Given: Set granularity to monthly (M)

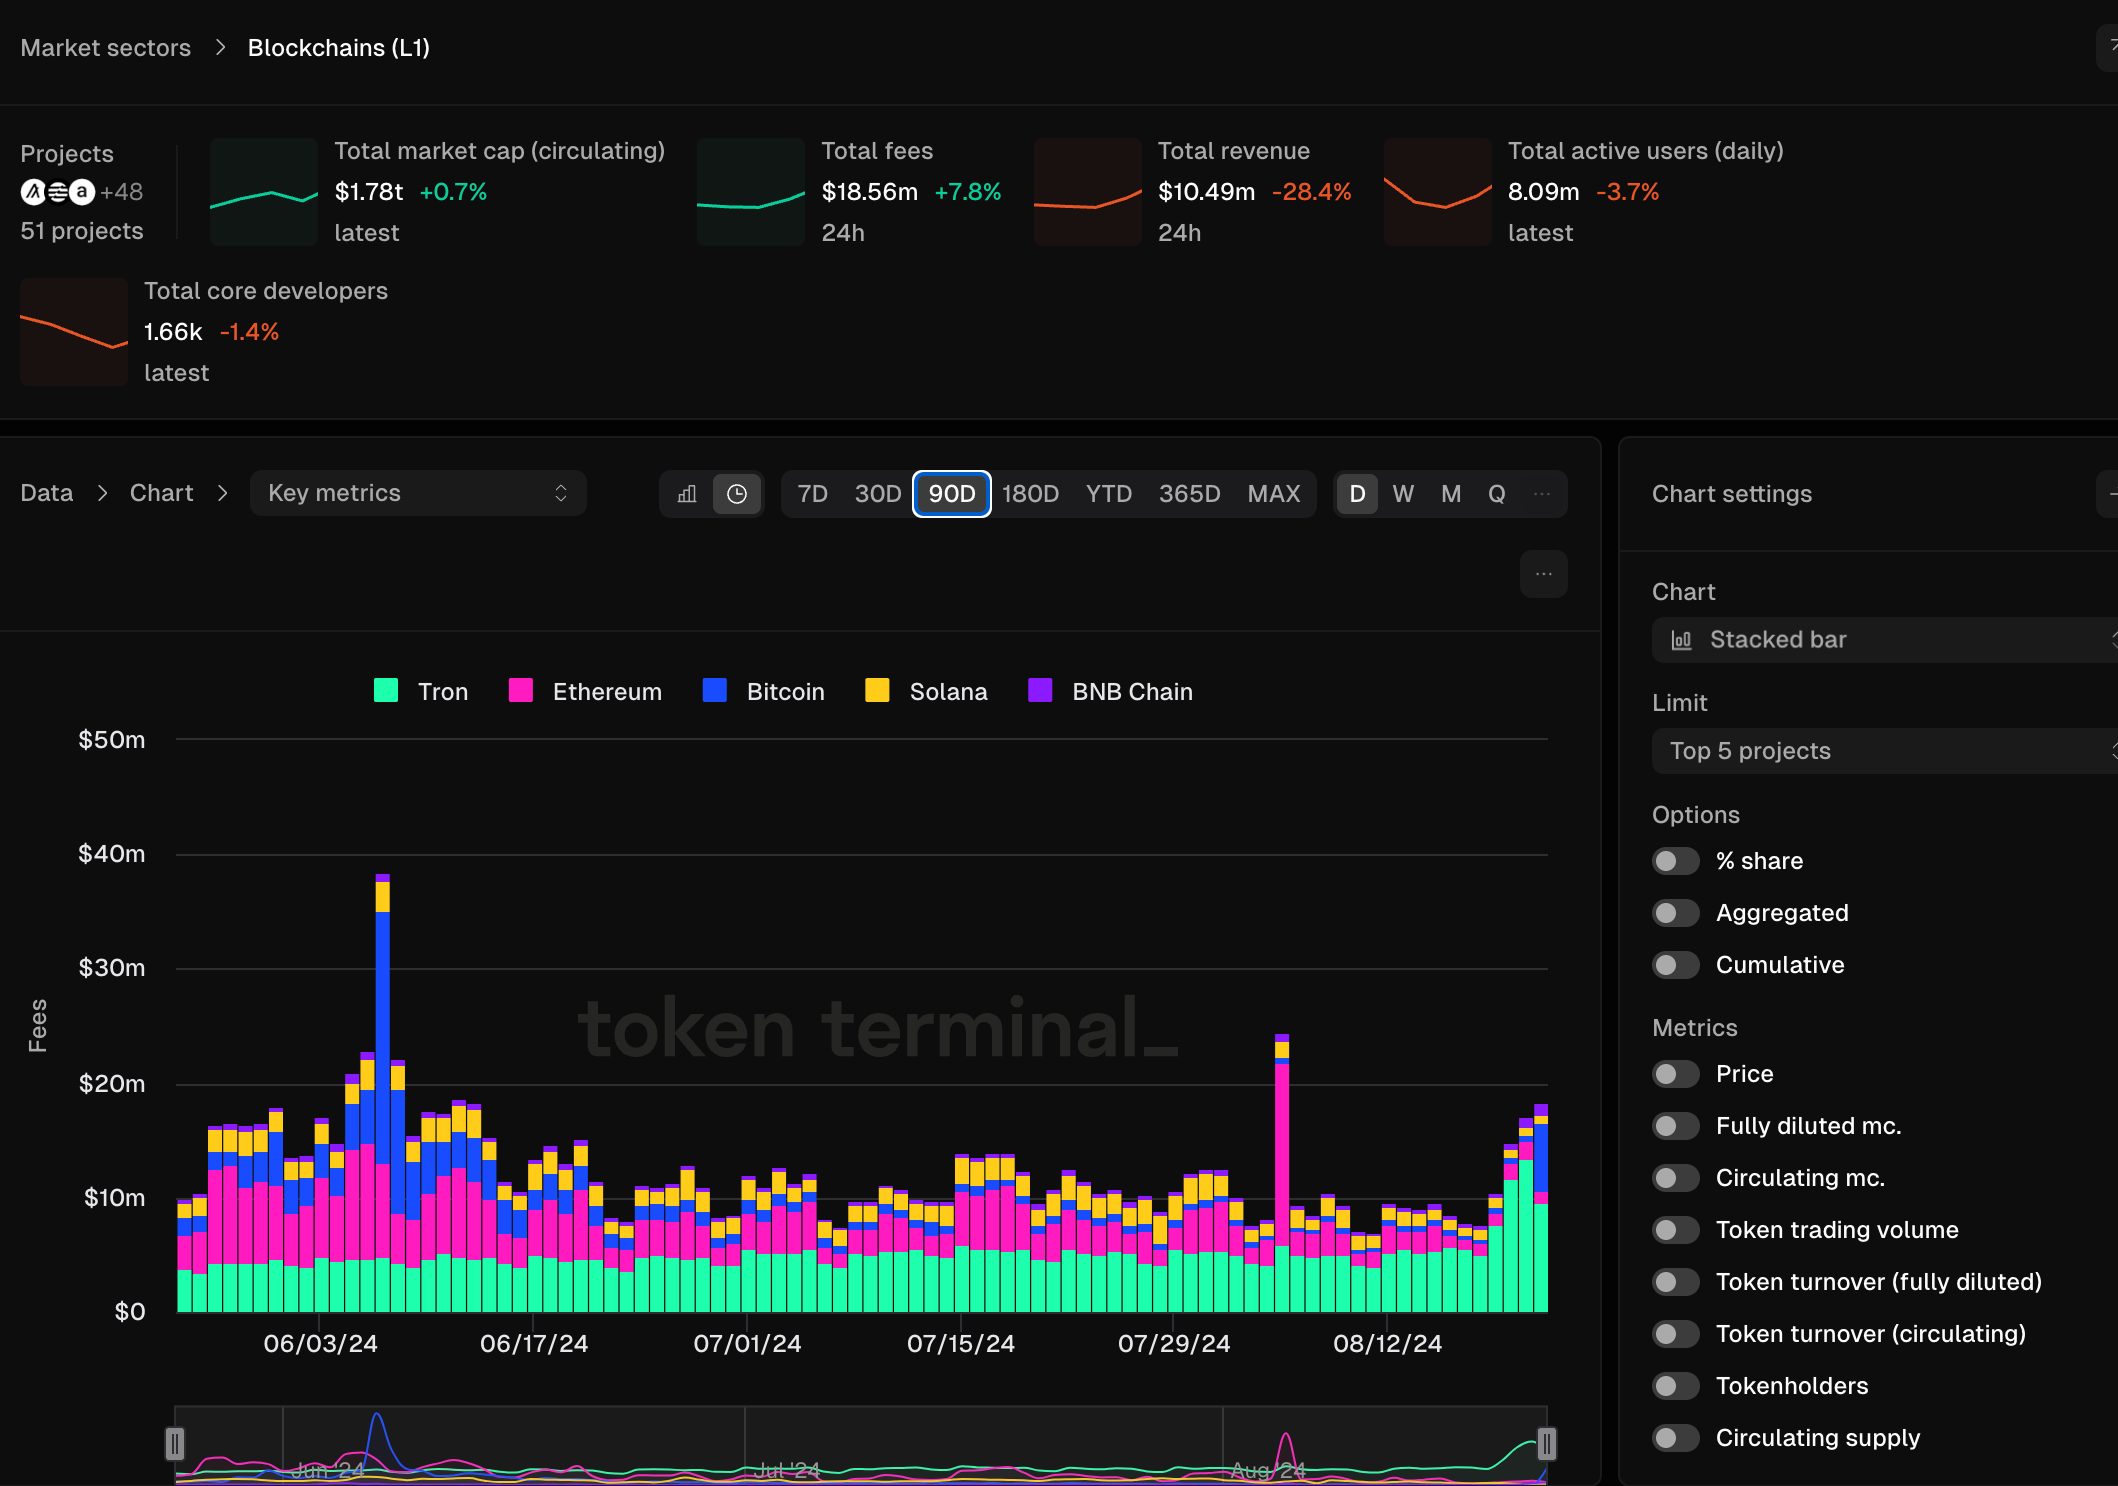Looking at the screenshot, I should pyautogui.click(x=1451, y=494).
